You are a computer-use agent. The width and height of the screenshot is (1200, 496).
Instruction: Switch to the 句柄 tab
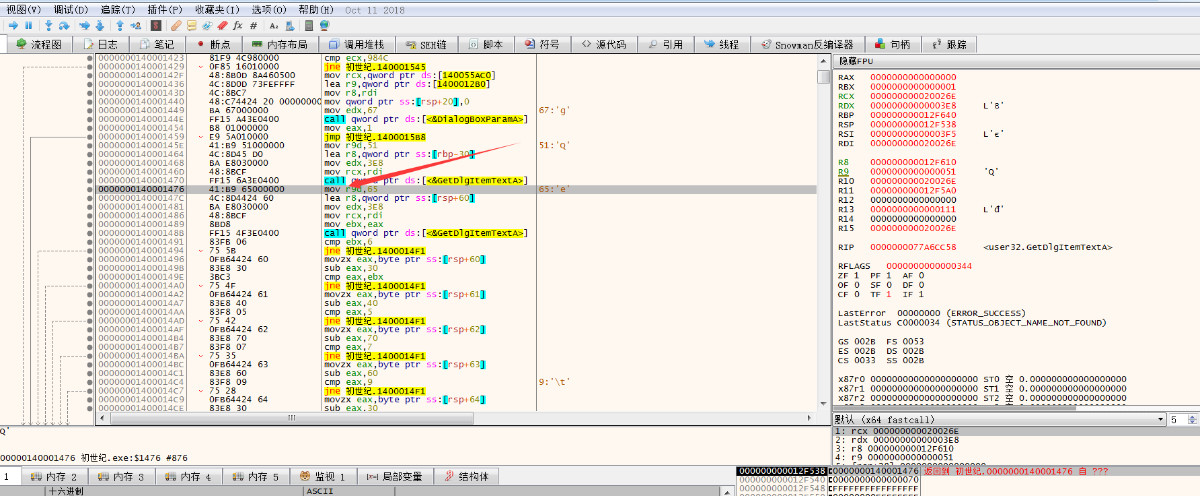(893, 44)
